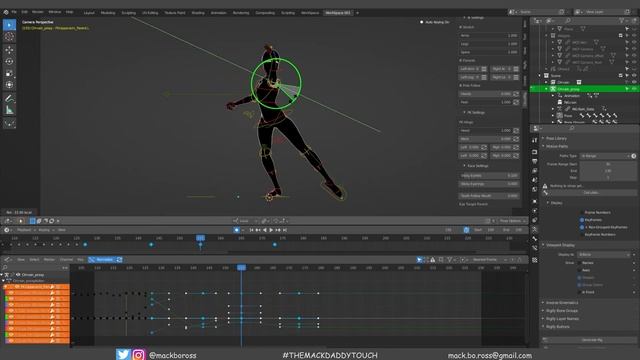Open outliner filter funnel icon
This screenshot has height=360, width=640.
[622, 20]
